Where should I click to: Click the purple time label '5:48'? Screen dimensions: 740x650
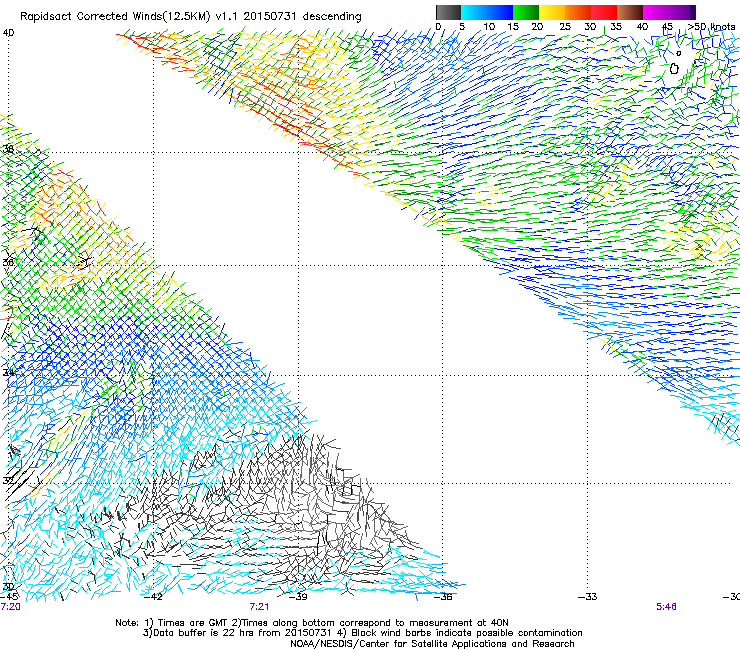tap(666, 607)
